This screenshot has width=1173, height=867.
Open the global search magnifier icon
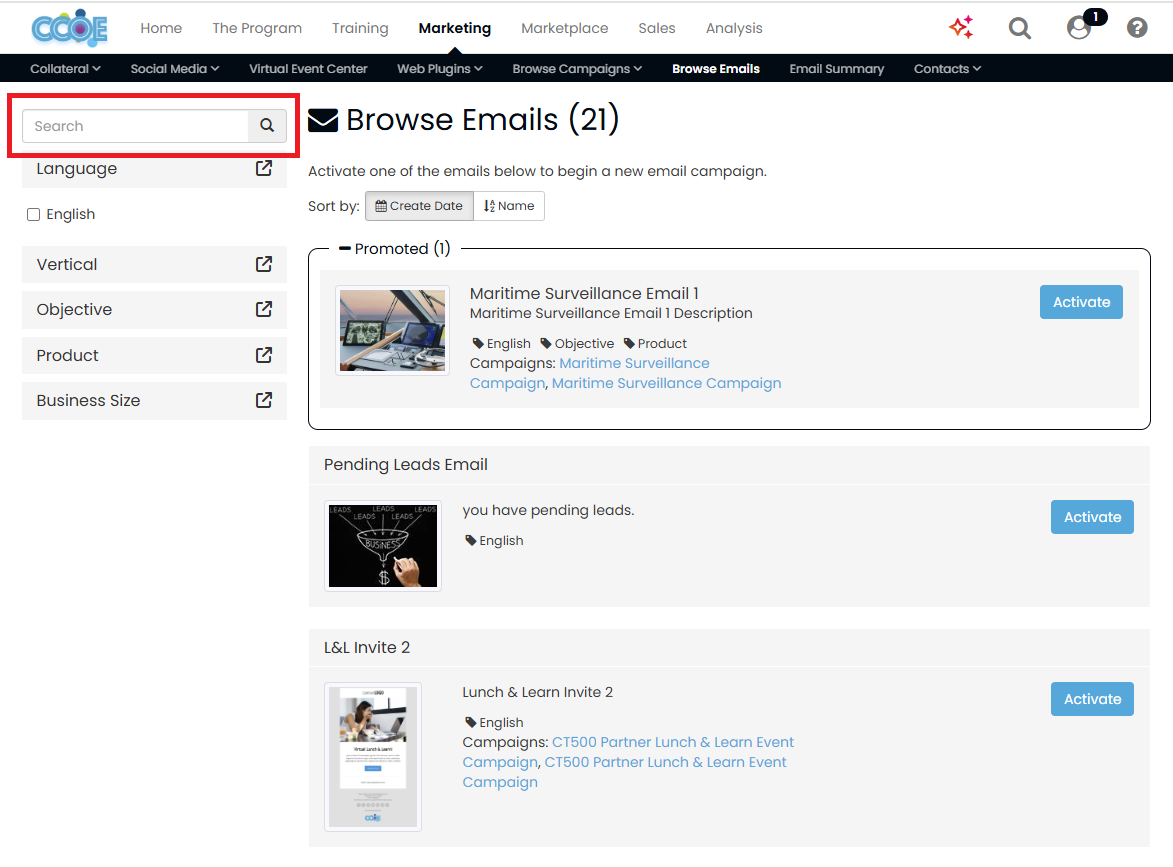1020,28
